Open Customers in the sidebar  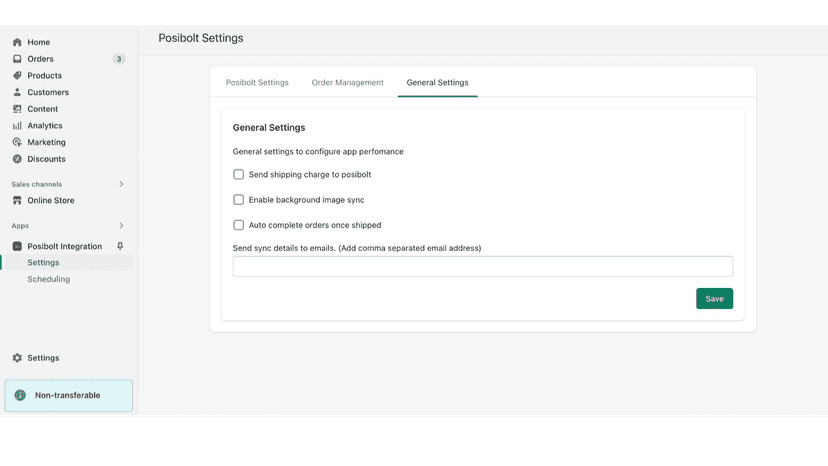pos(48,92)
